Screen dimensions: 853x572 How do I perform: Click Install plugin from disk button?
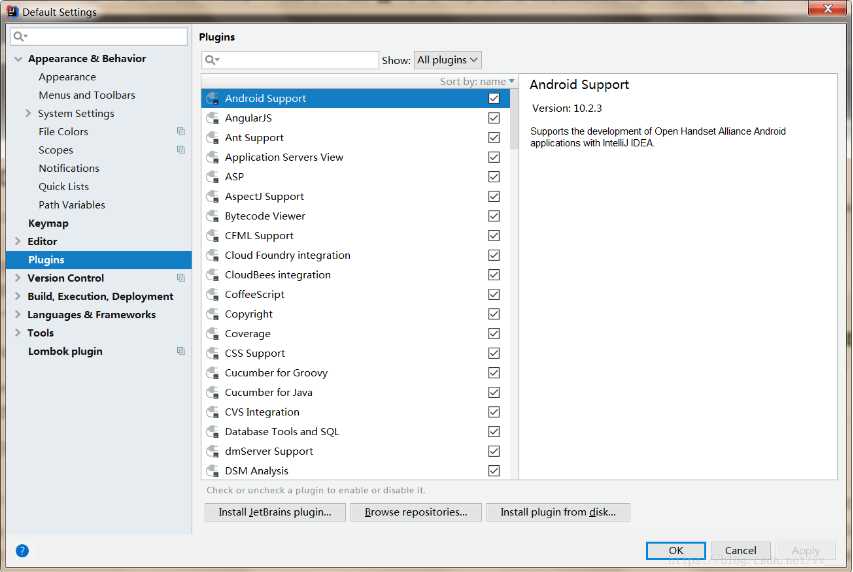click(558, 512)
